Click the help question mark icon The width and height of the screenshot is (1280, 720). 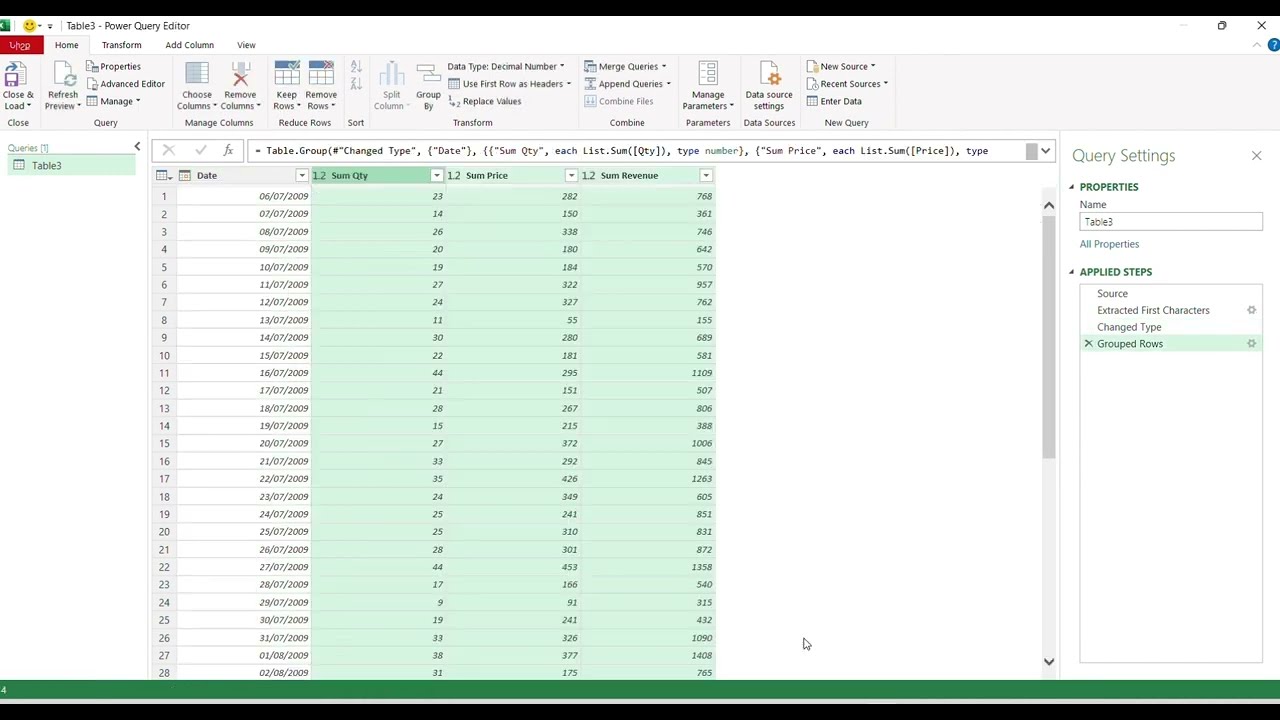[1273, 45]
